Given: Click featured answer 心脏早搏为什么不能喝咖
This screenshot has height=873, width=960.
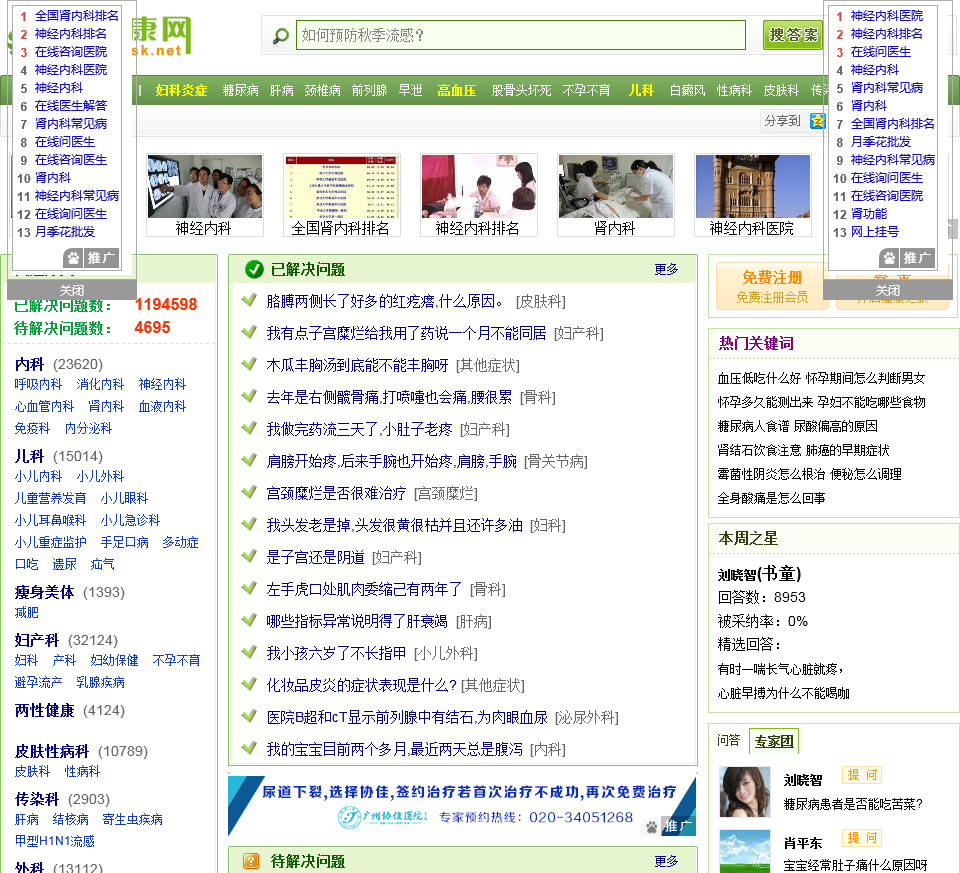Looking at the screenshot, I should [x=784, y=693].
